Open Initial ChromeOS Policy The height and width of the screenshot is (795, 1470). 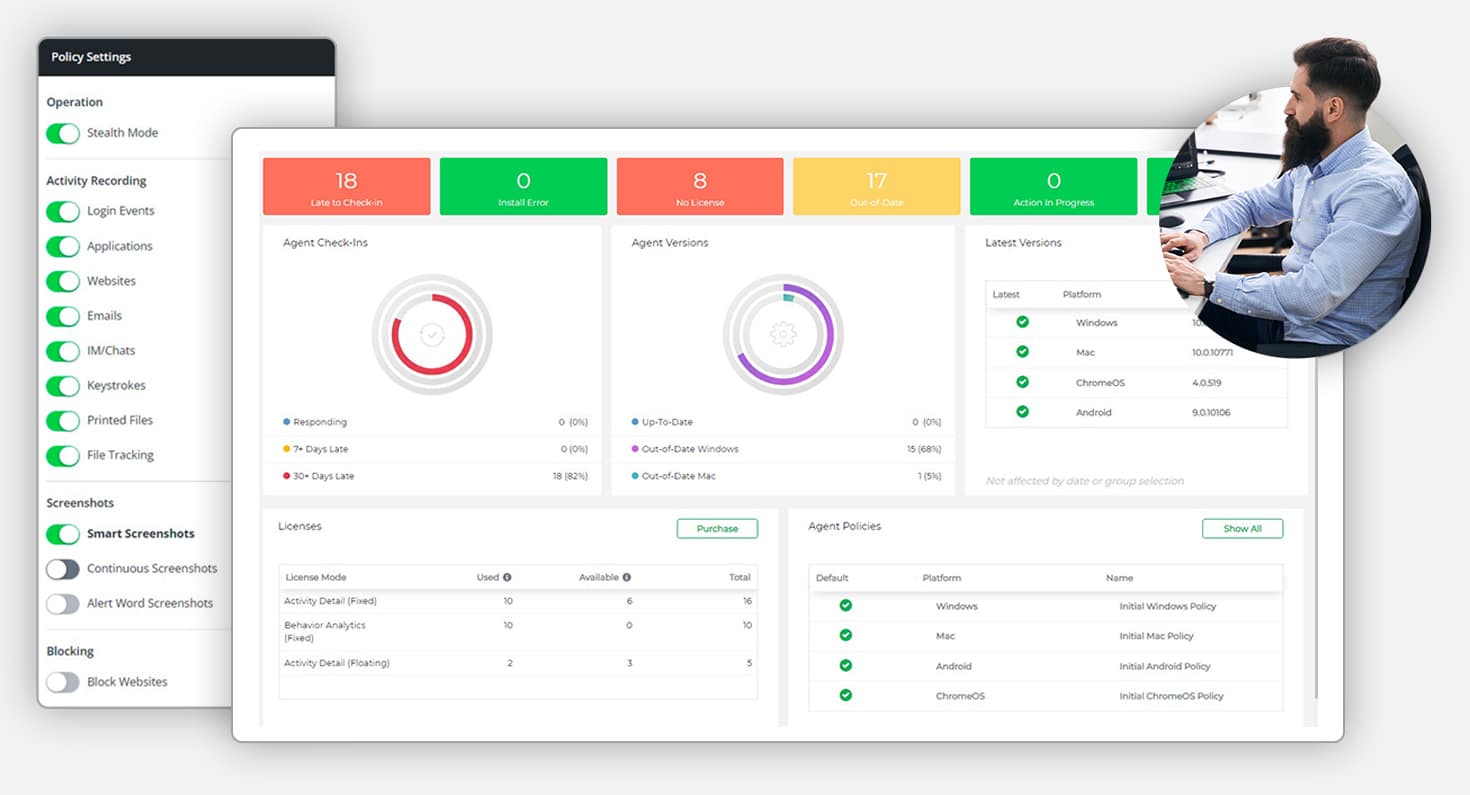tap(1171, 696)
